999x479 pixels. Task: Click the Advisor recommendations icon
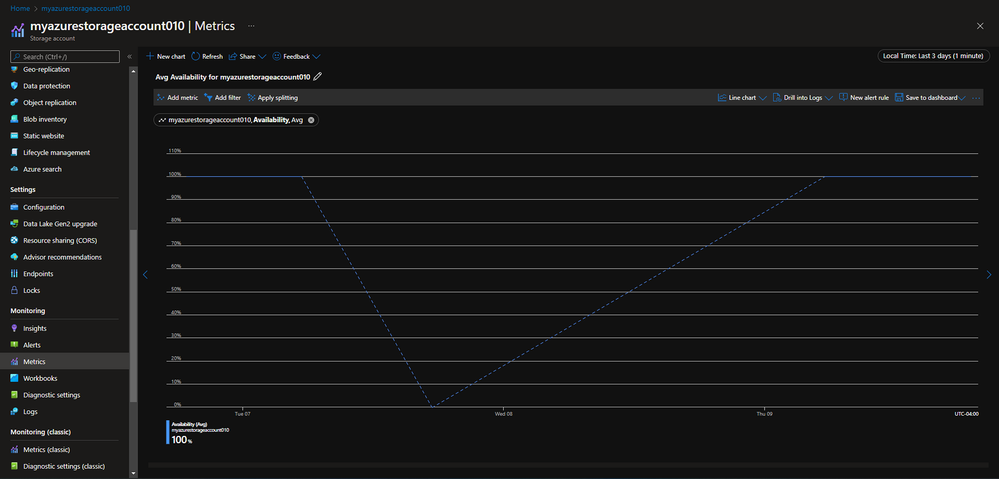[15, 257]
